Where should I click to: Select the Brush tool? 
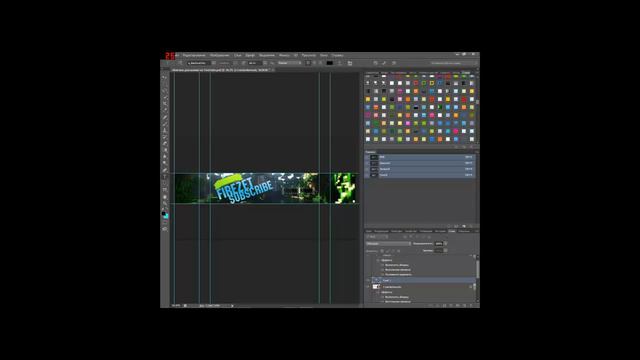coord(165,123)
